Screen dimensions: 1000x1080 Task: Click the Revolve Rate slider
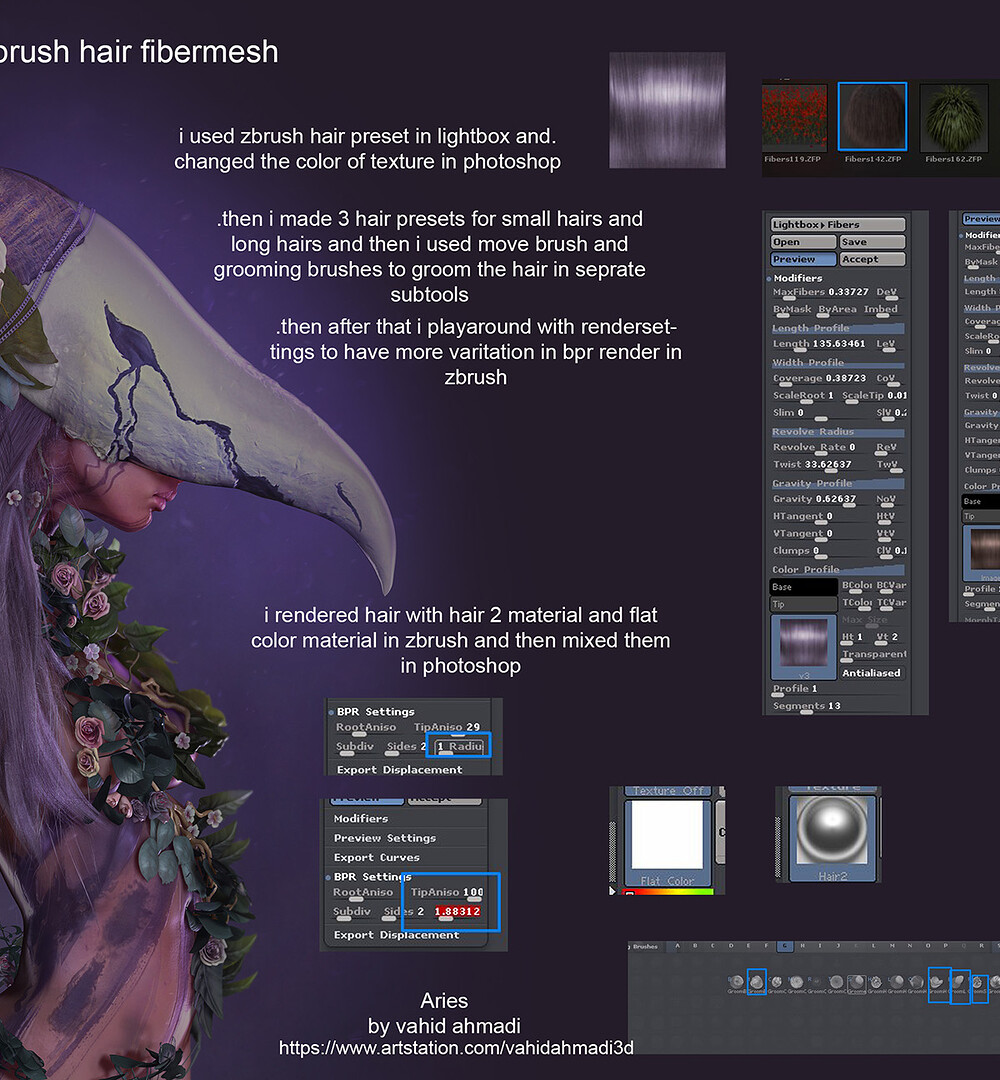click(822, 448)
